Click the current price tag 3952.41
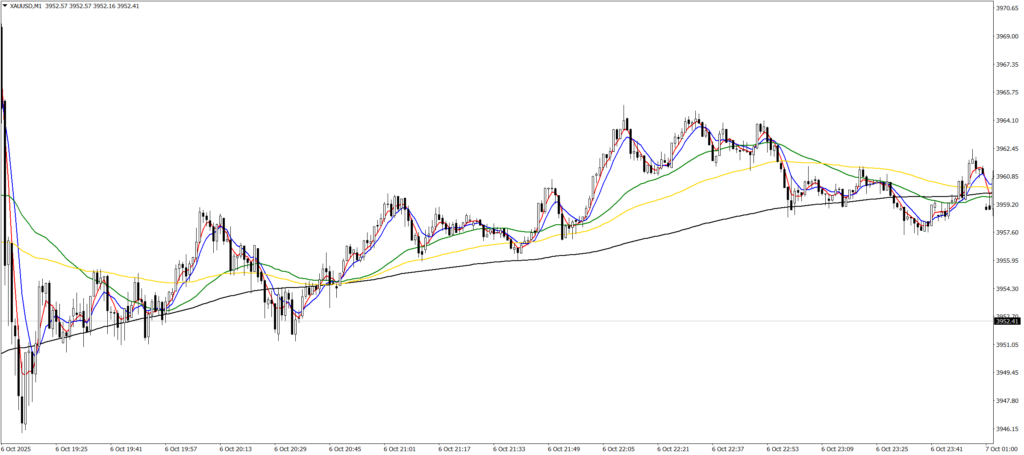The image size is (1024, 455). [x=1007, y=321]
